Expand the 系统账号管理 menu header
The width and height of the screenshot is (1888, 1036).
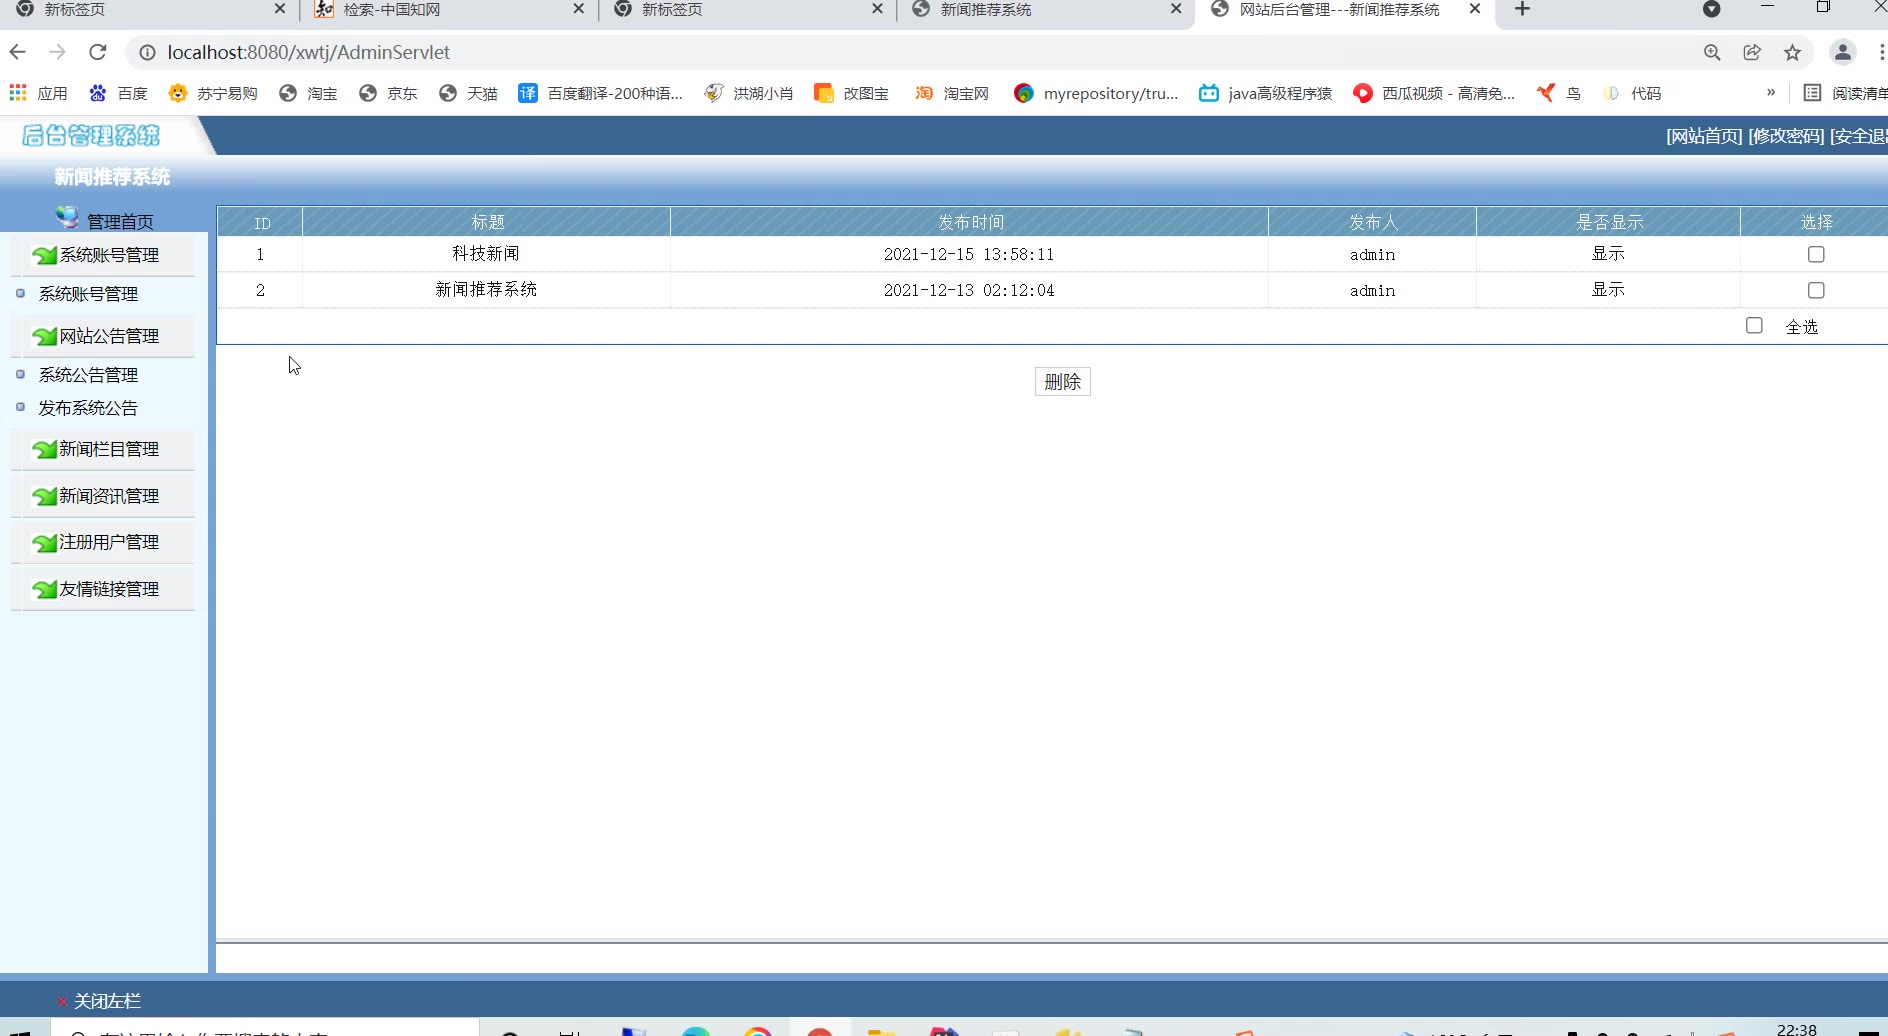pos(104,255)
